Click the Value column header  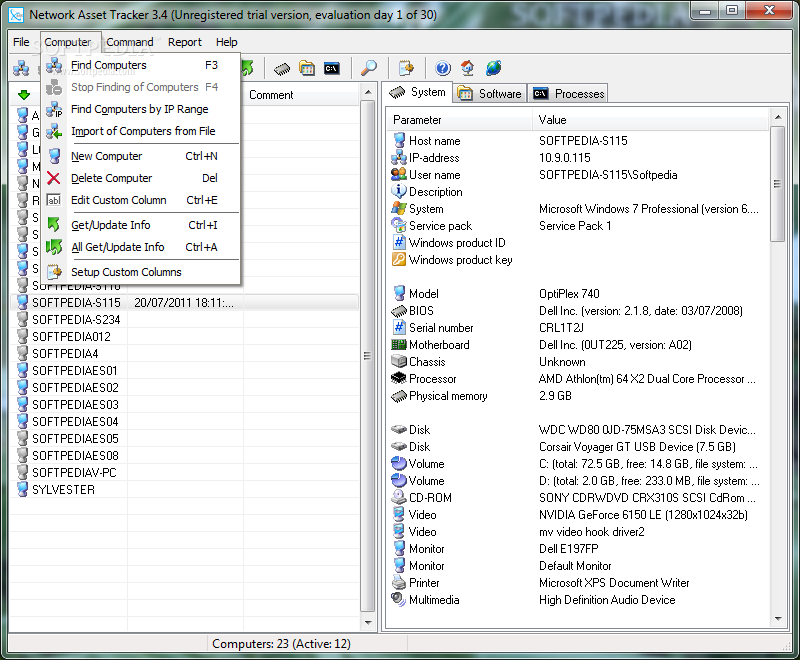(x=651, y=120)
